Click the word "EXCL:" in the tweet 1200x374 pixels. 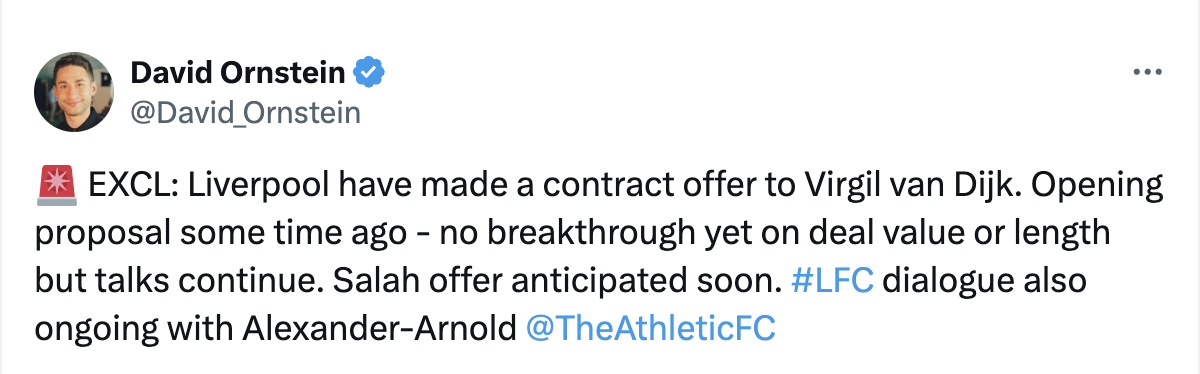[133, 187]
